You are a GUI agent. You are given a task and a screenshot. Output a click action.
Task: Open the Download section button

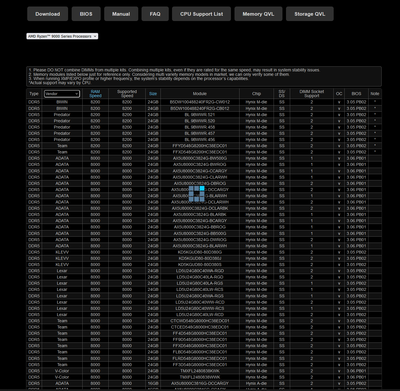[x=48, y=14]
